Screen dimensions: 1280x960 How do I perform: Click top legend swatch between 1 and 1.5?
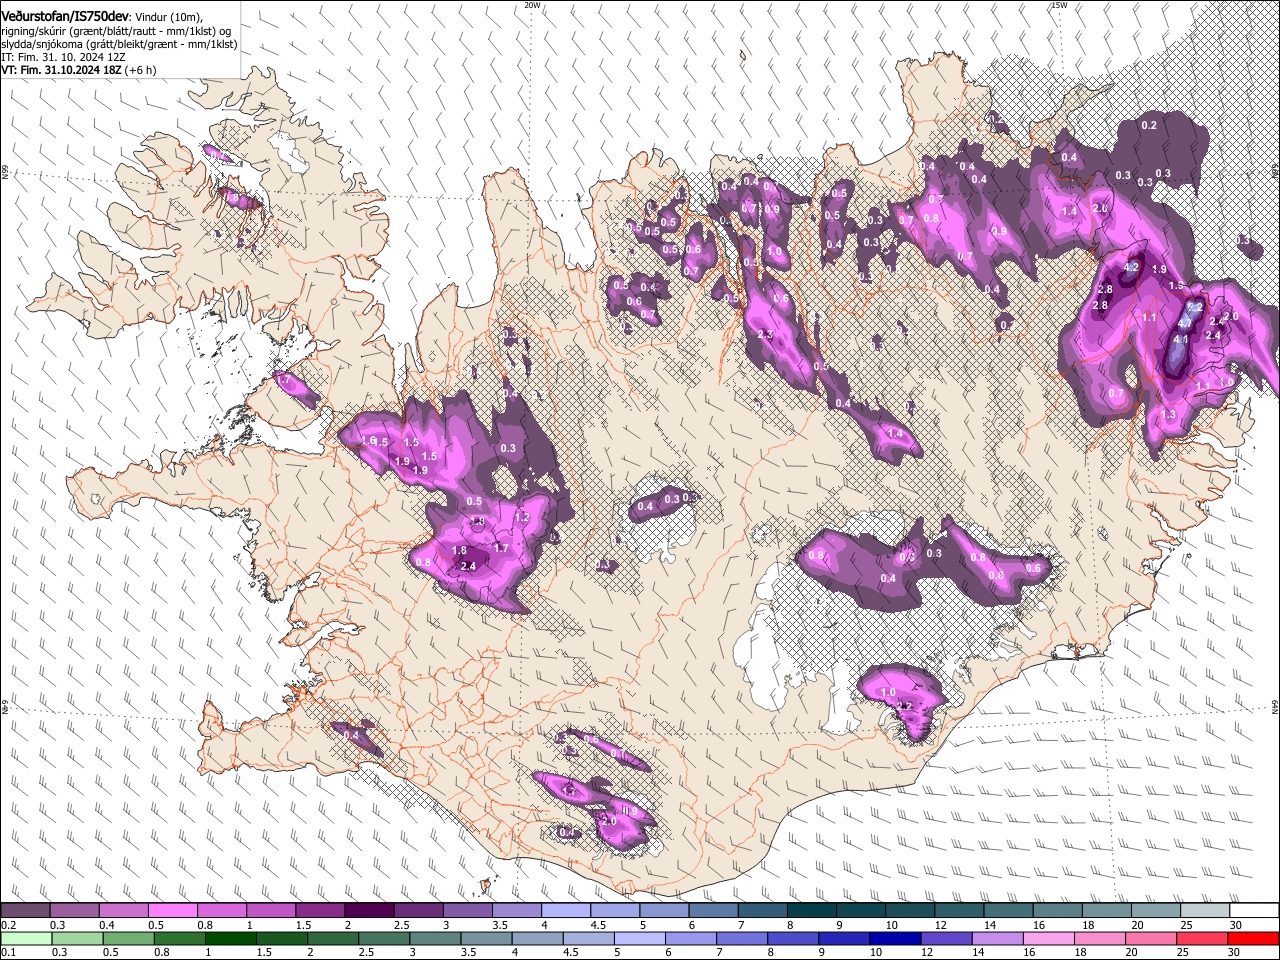270,911
